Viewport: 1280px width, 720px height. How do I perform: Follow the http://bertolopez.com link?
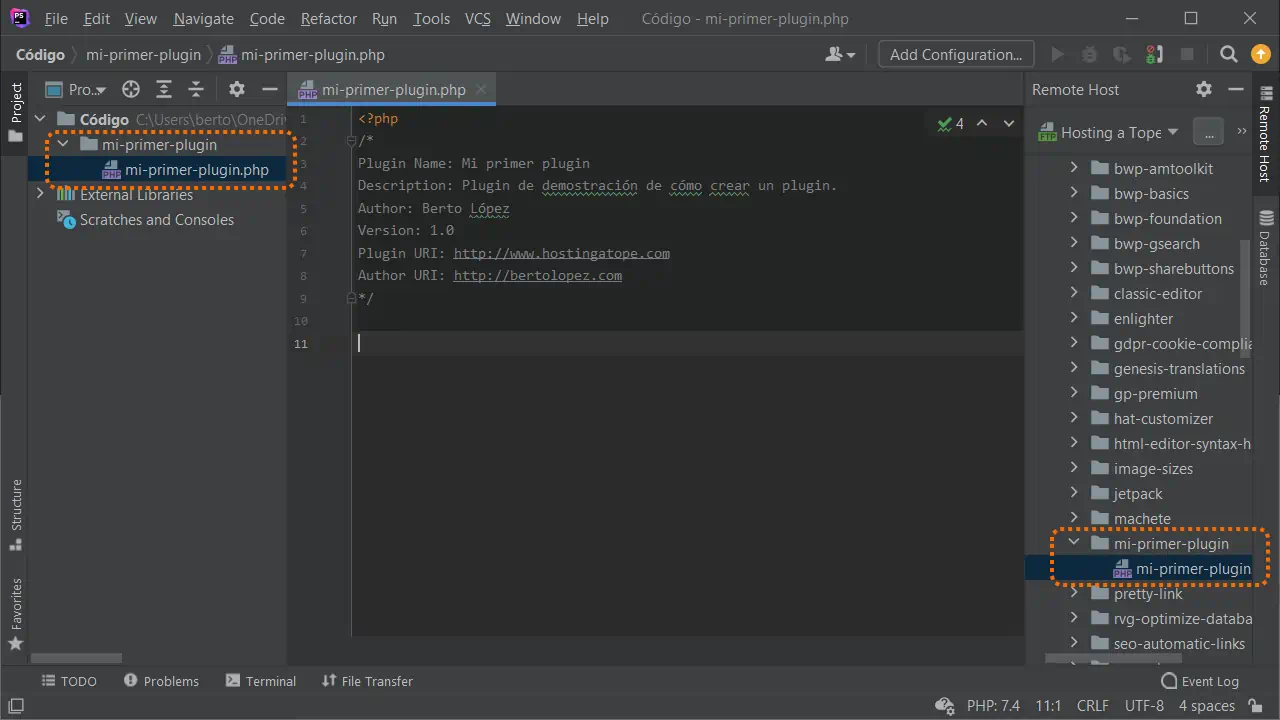click(x=538, y=275)
